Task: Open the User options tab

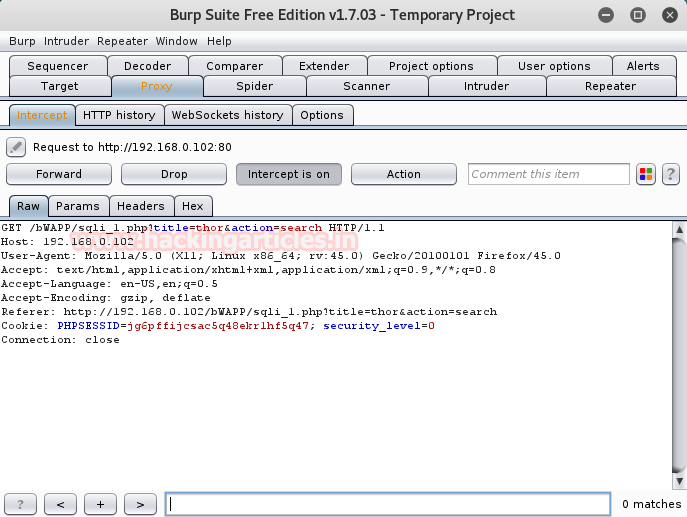Action: coord(554,66)
